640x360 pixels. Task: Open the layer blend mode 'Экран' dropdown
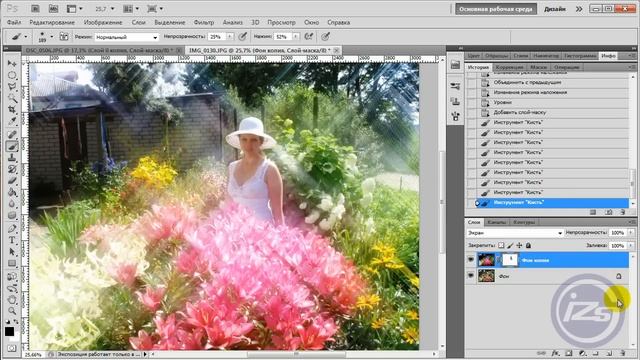(x=515, y=233)
